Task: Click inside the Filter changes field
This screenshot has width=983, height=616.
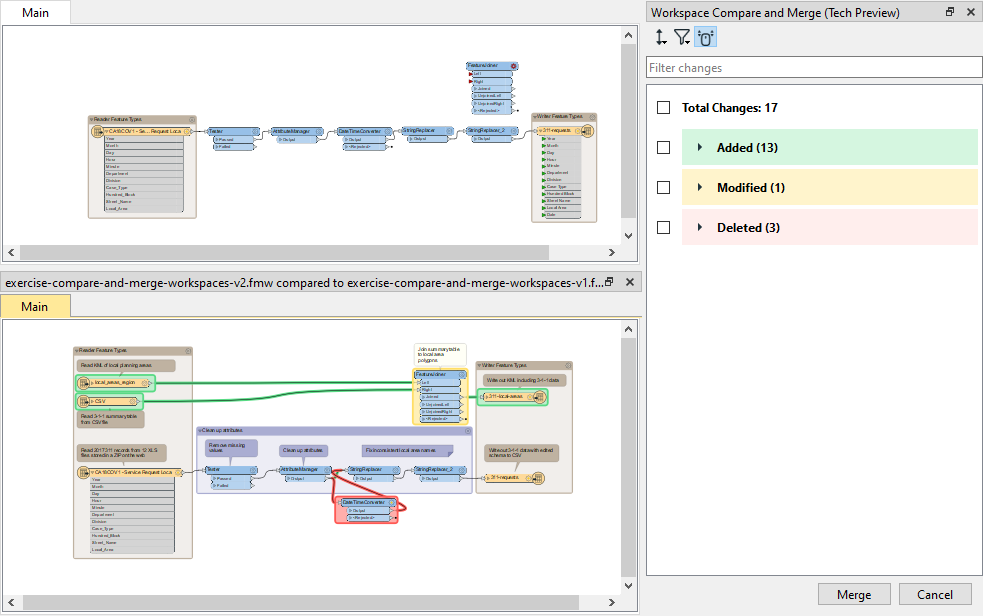Action: click(x=810, y=67)
